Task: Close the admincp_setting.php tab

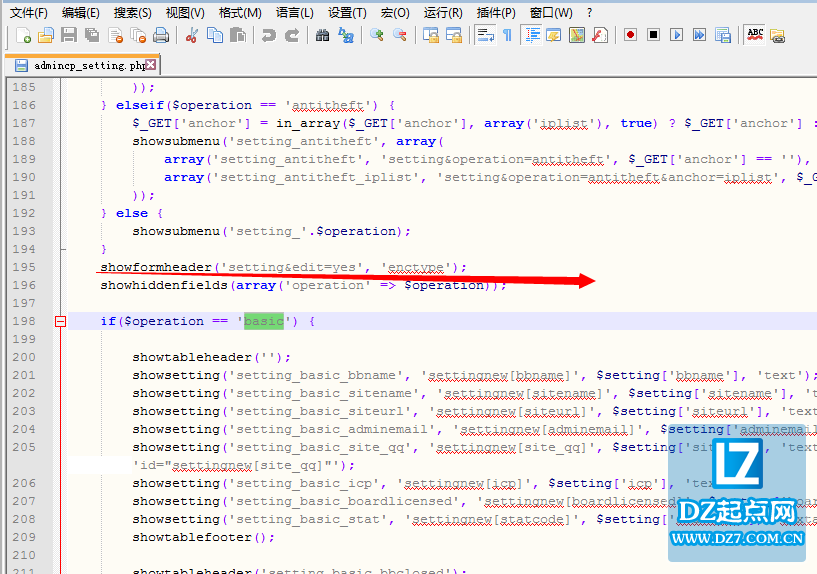Action: pyautogui.click(x=151, y=64)
